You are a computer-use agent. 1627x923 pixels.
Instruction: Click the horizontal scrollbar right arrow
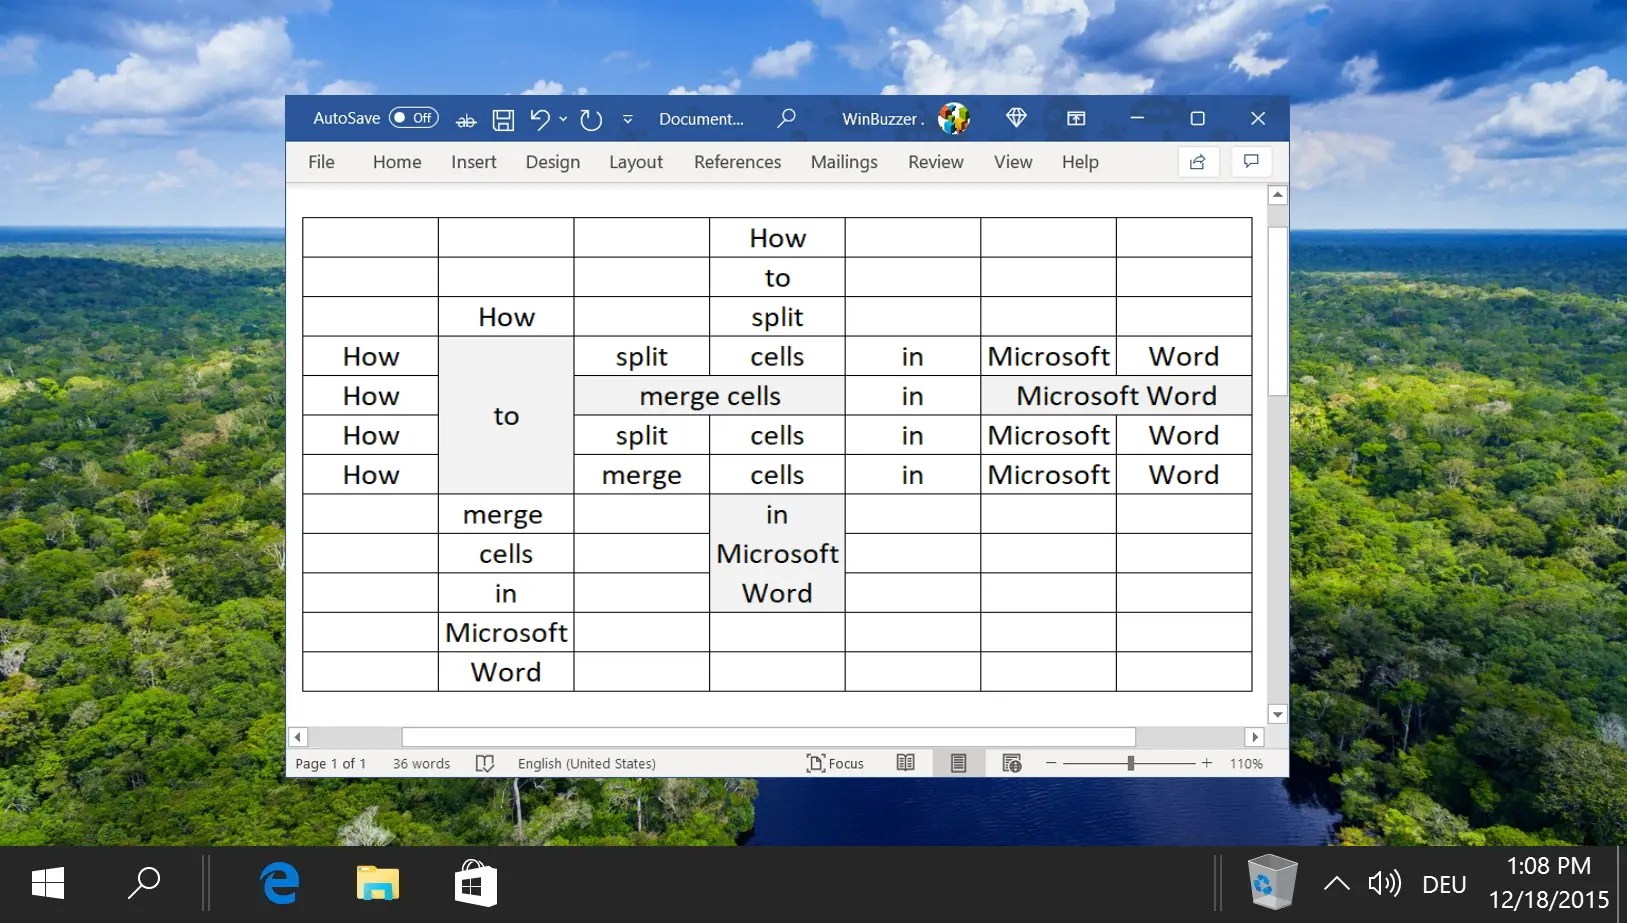[x=1256, y=737]
